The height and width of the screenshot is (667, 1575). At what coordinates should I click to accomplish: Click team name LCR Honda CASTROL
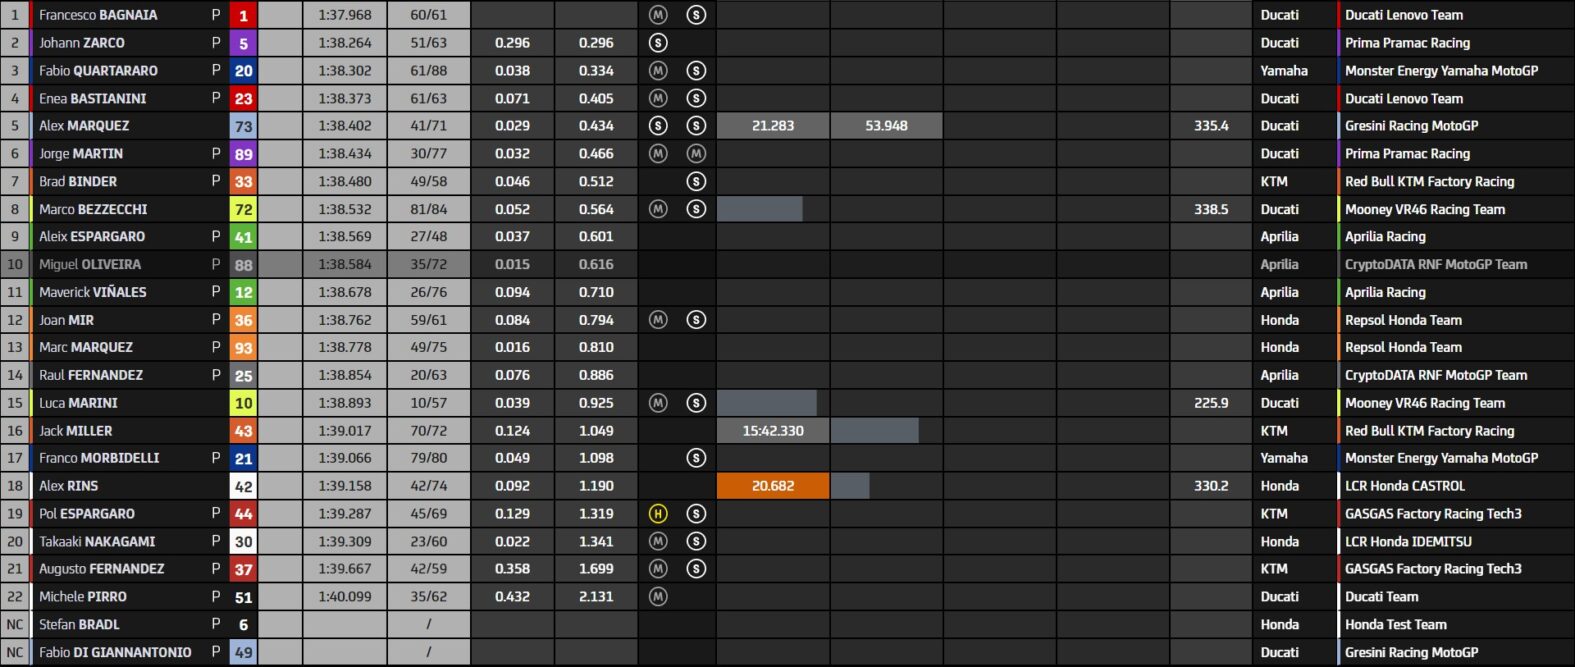[x=1405, y=486]
